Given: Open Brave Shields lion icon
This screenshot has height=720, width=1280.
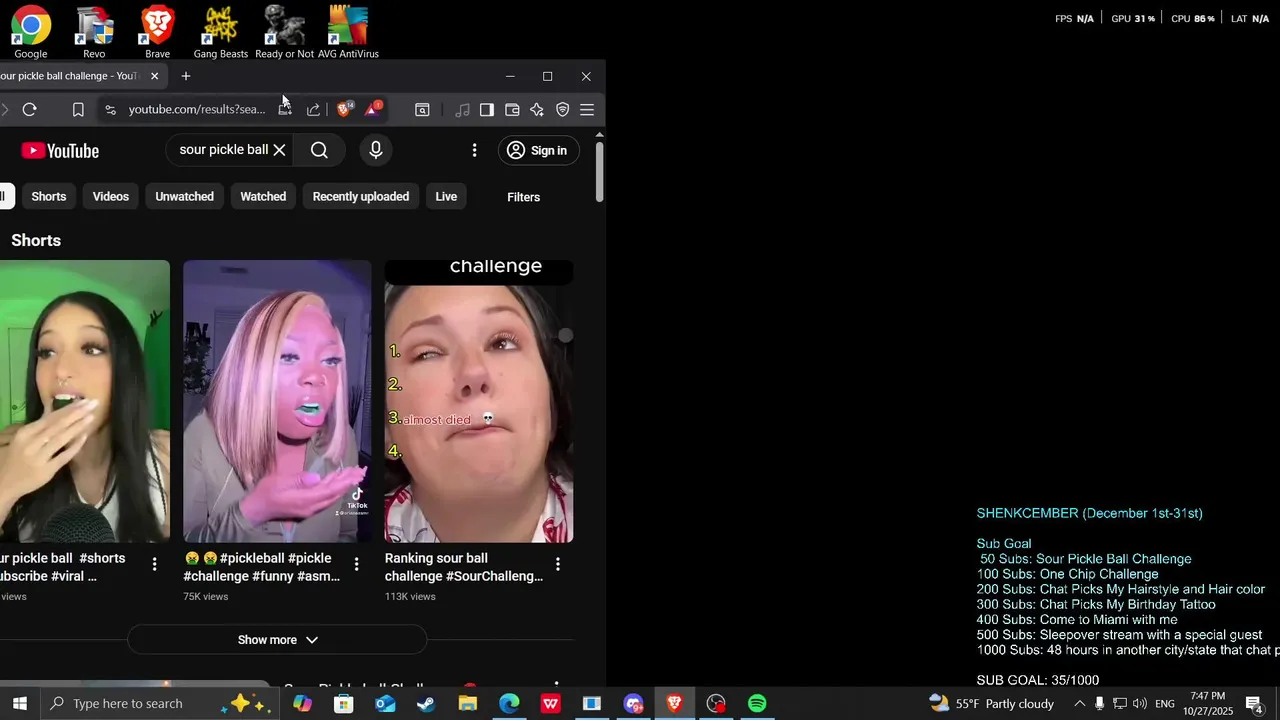Looking at the screenshot, I should 344,109.
